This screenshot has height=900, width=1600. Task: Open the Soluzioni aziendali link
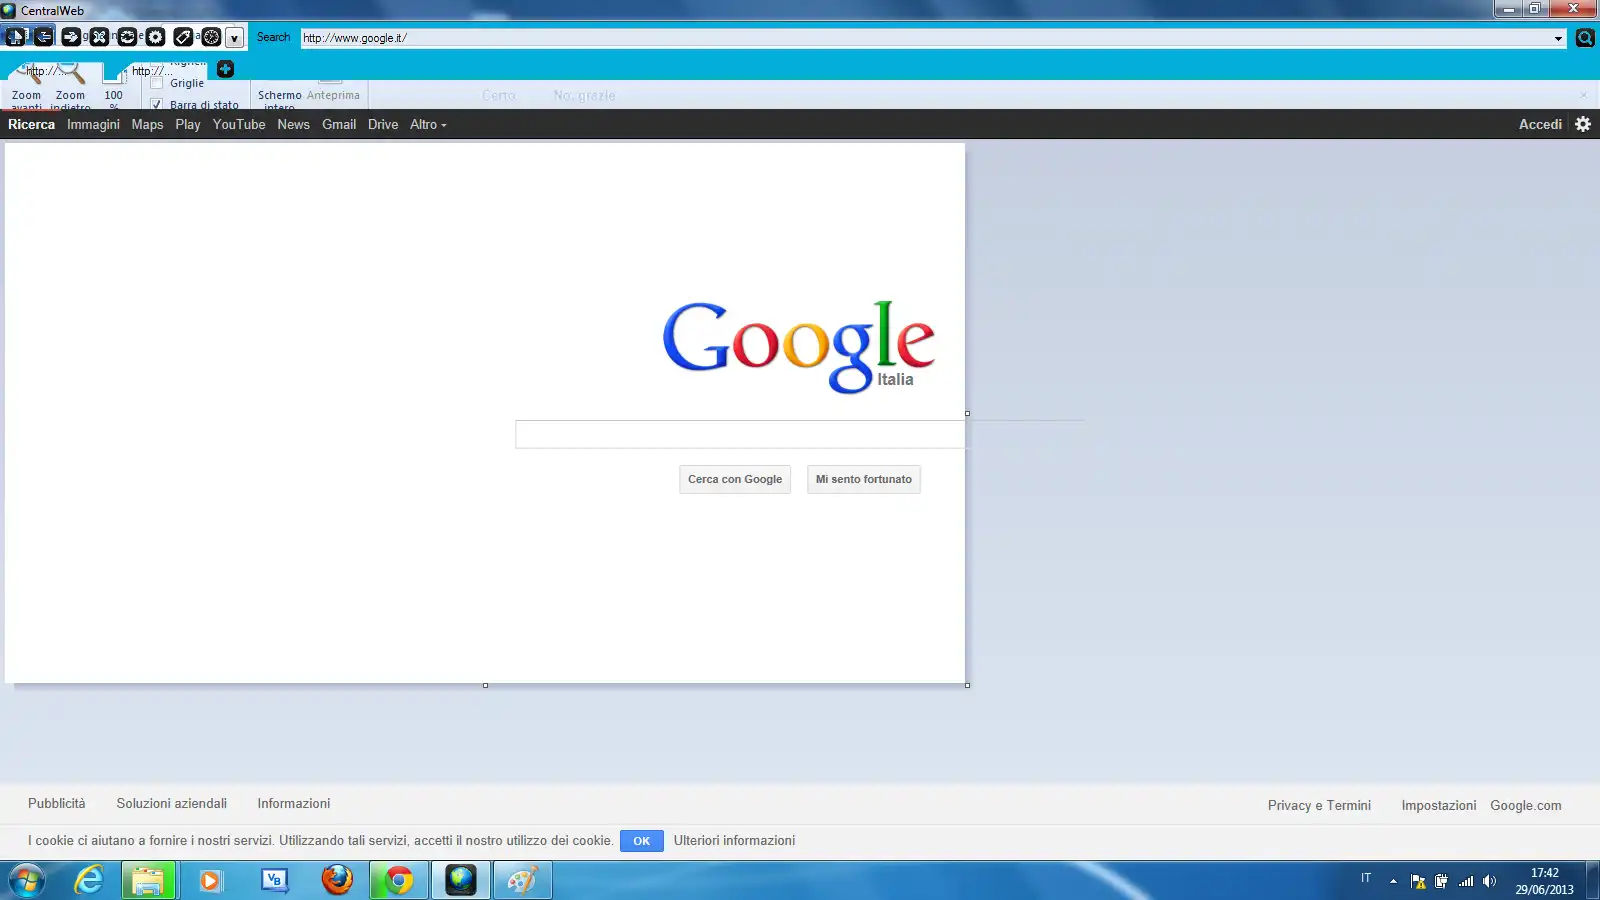pyautogui.click(x=172, y=804)
